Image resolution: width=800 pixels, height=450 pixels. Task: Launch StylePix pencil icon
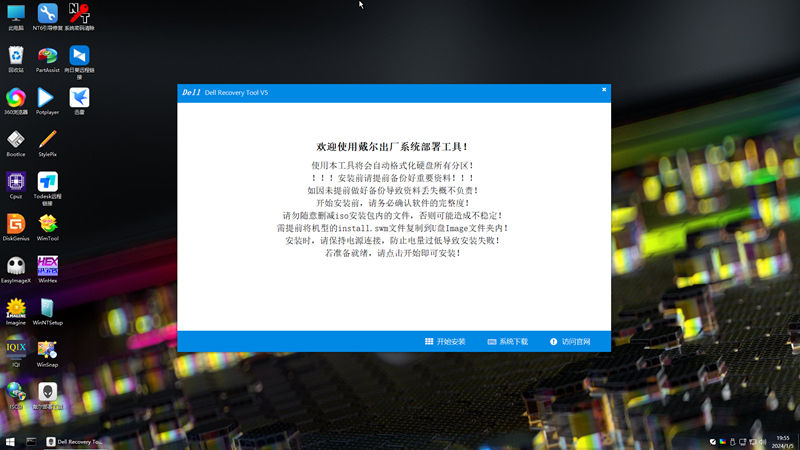point(47,143)
